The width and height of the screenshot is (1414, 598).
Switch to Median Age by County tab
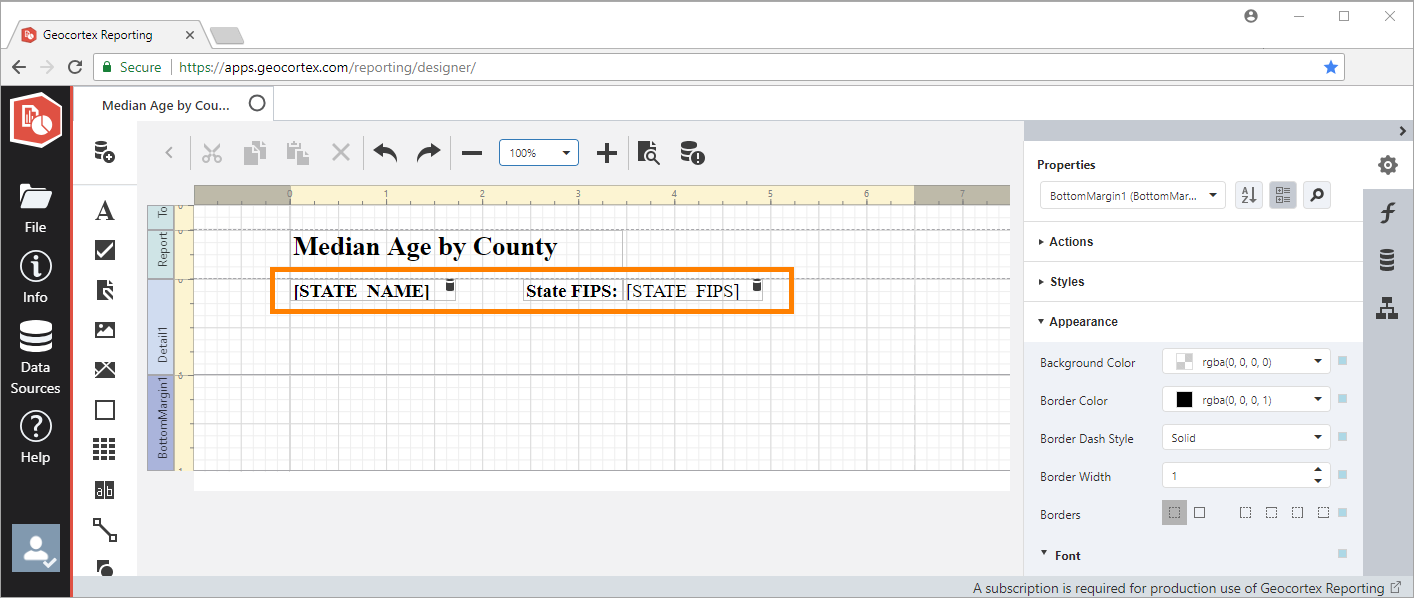pos(166,105)
